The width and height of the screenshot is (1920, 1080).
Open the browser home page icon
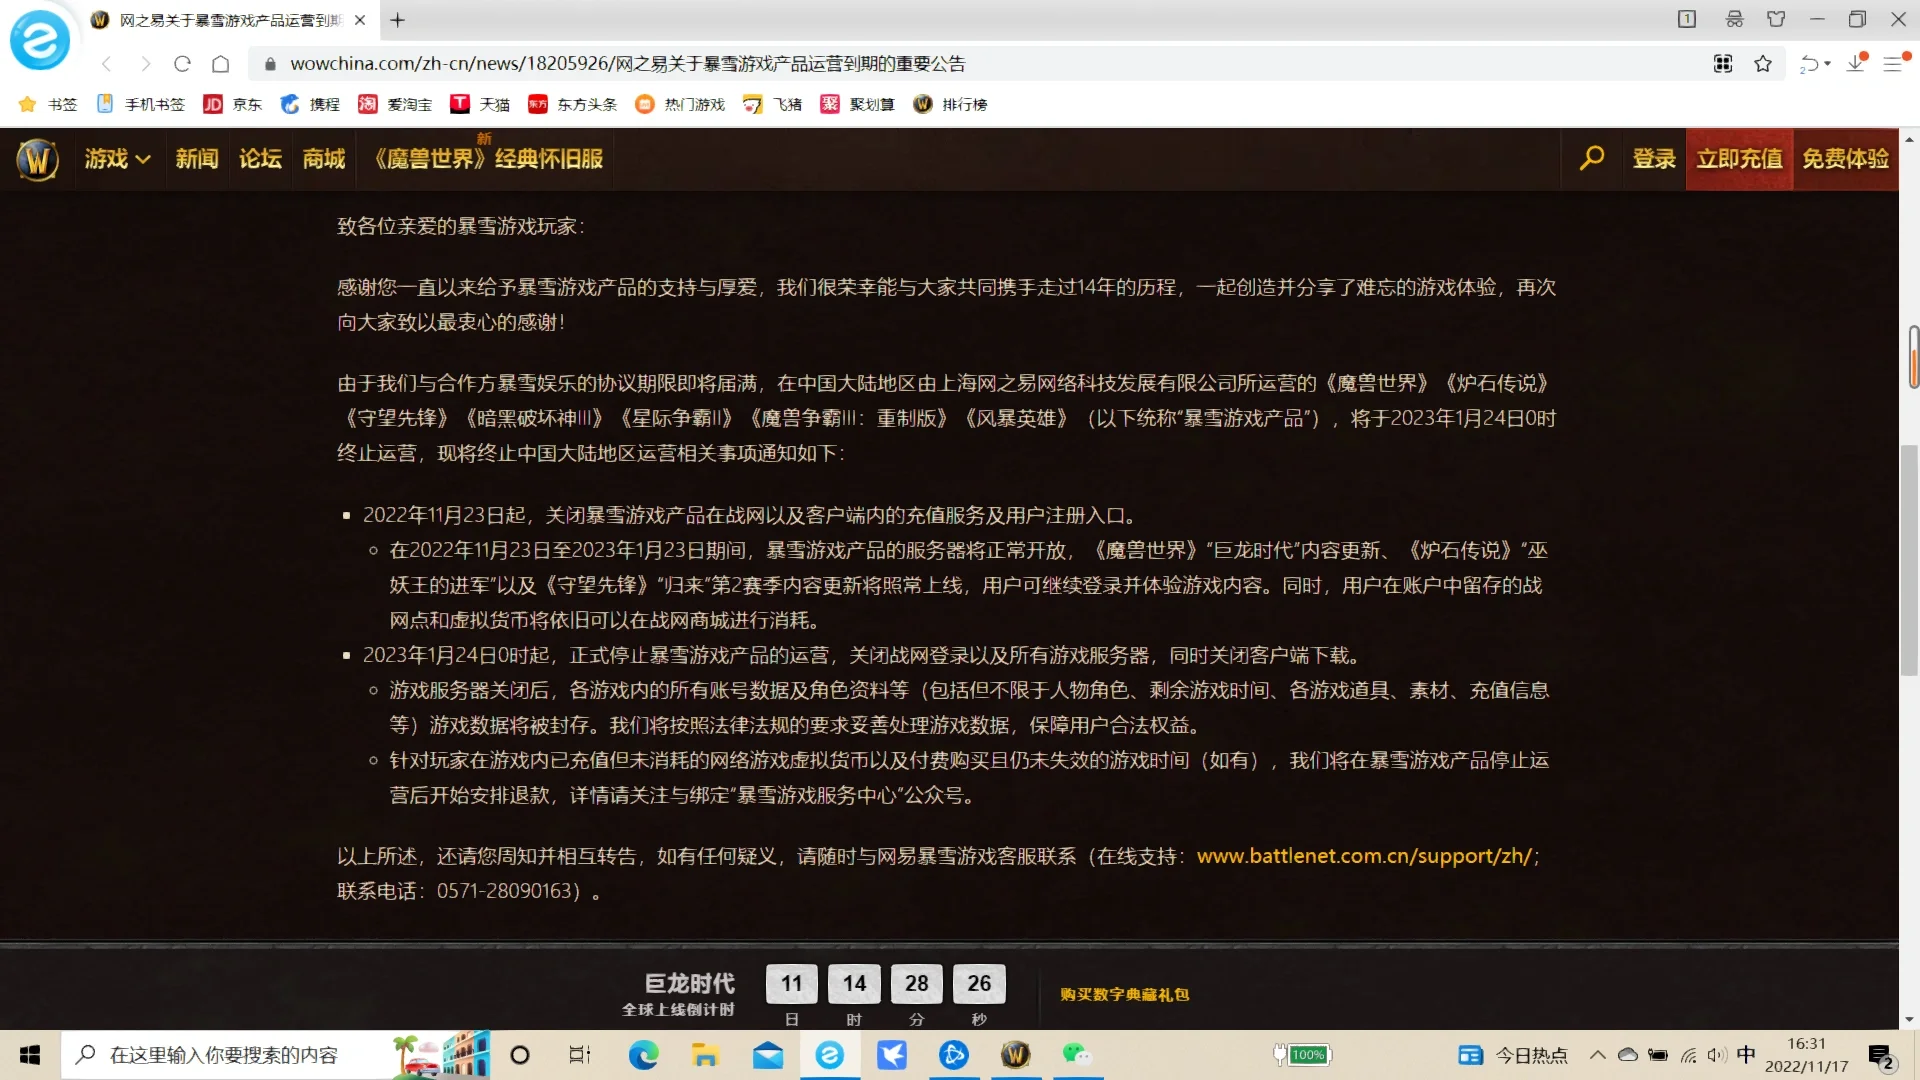[x=221, y=64]
